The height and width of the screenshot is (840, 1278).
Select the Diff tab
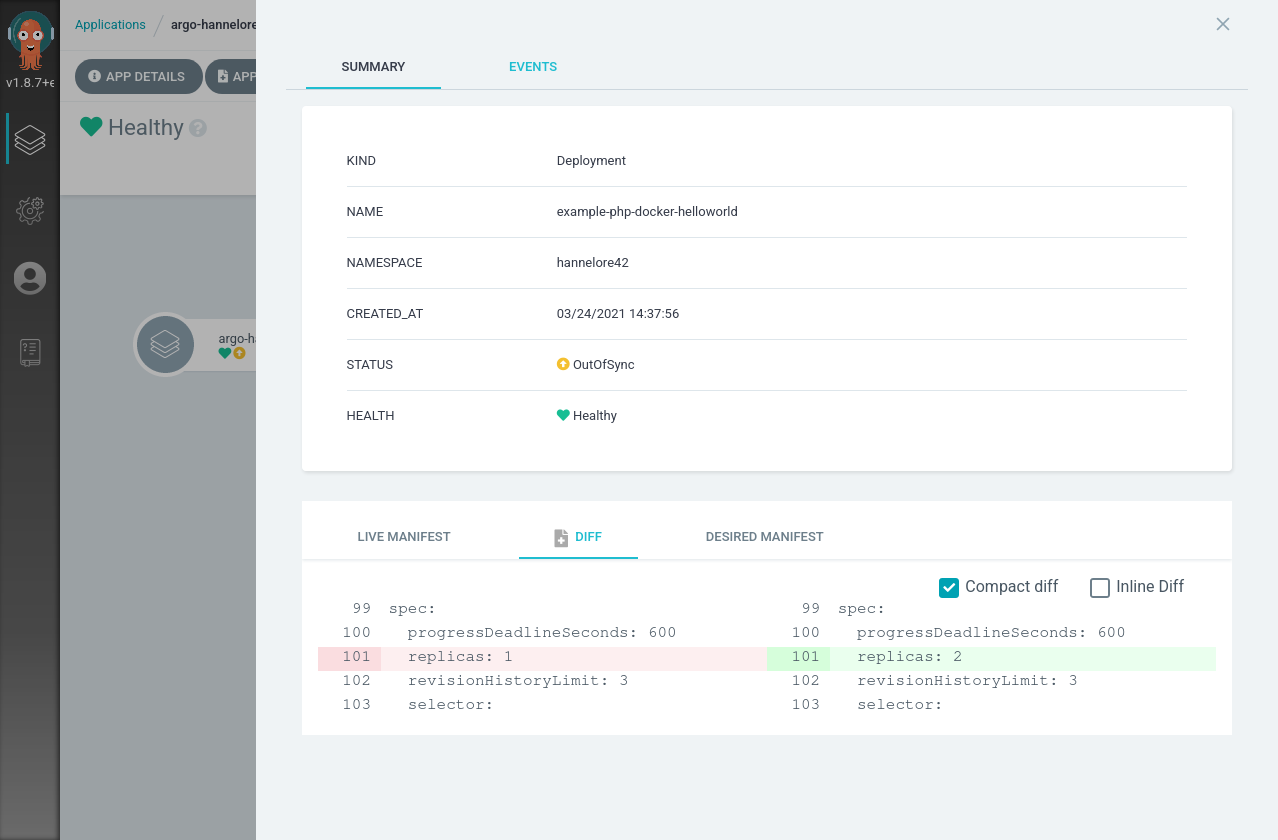(x=578, y=537)
